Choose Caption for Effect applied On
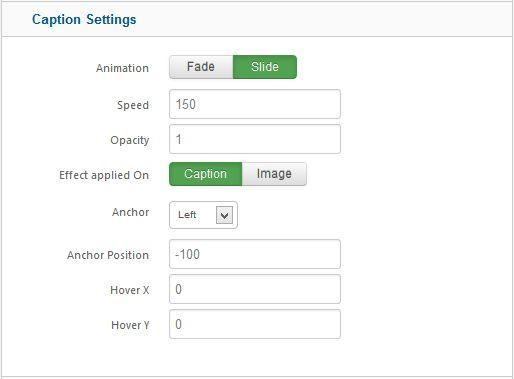 (x=206, y=174)
